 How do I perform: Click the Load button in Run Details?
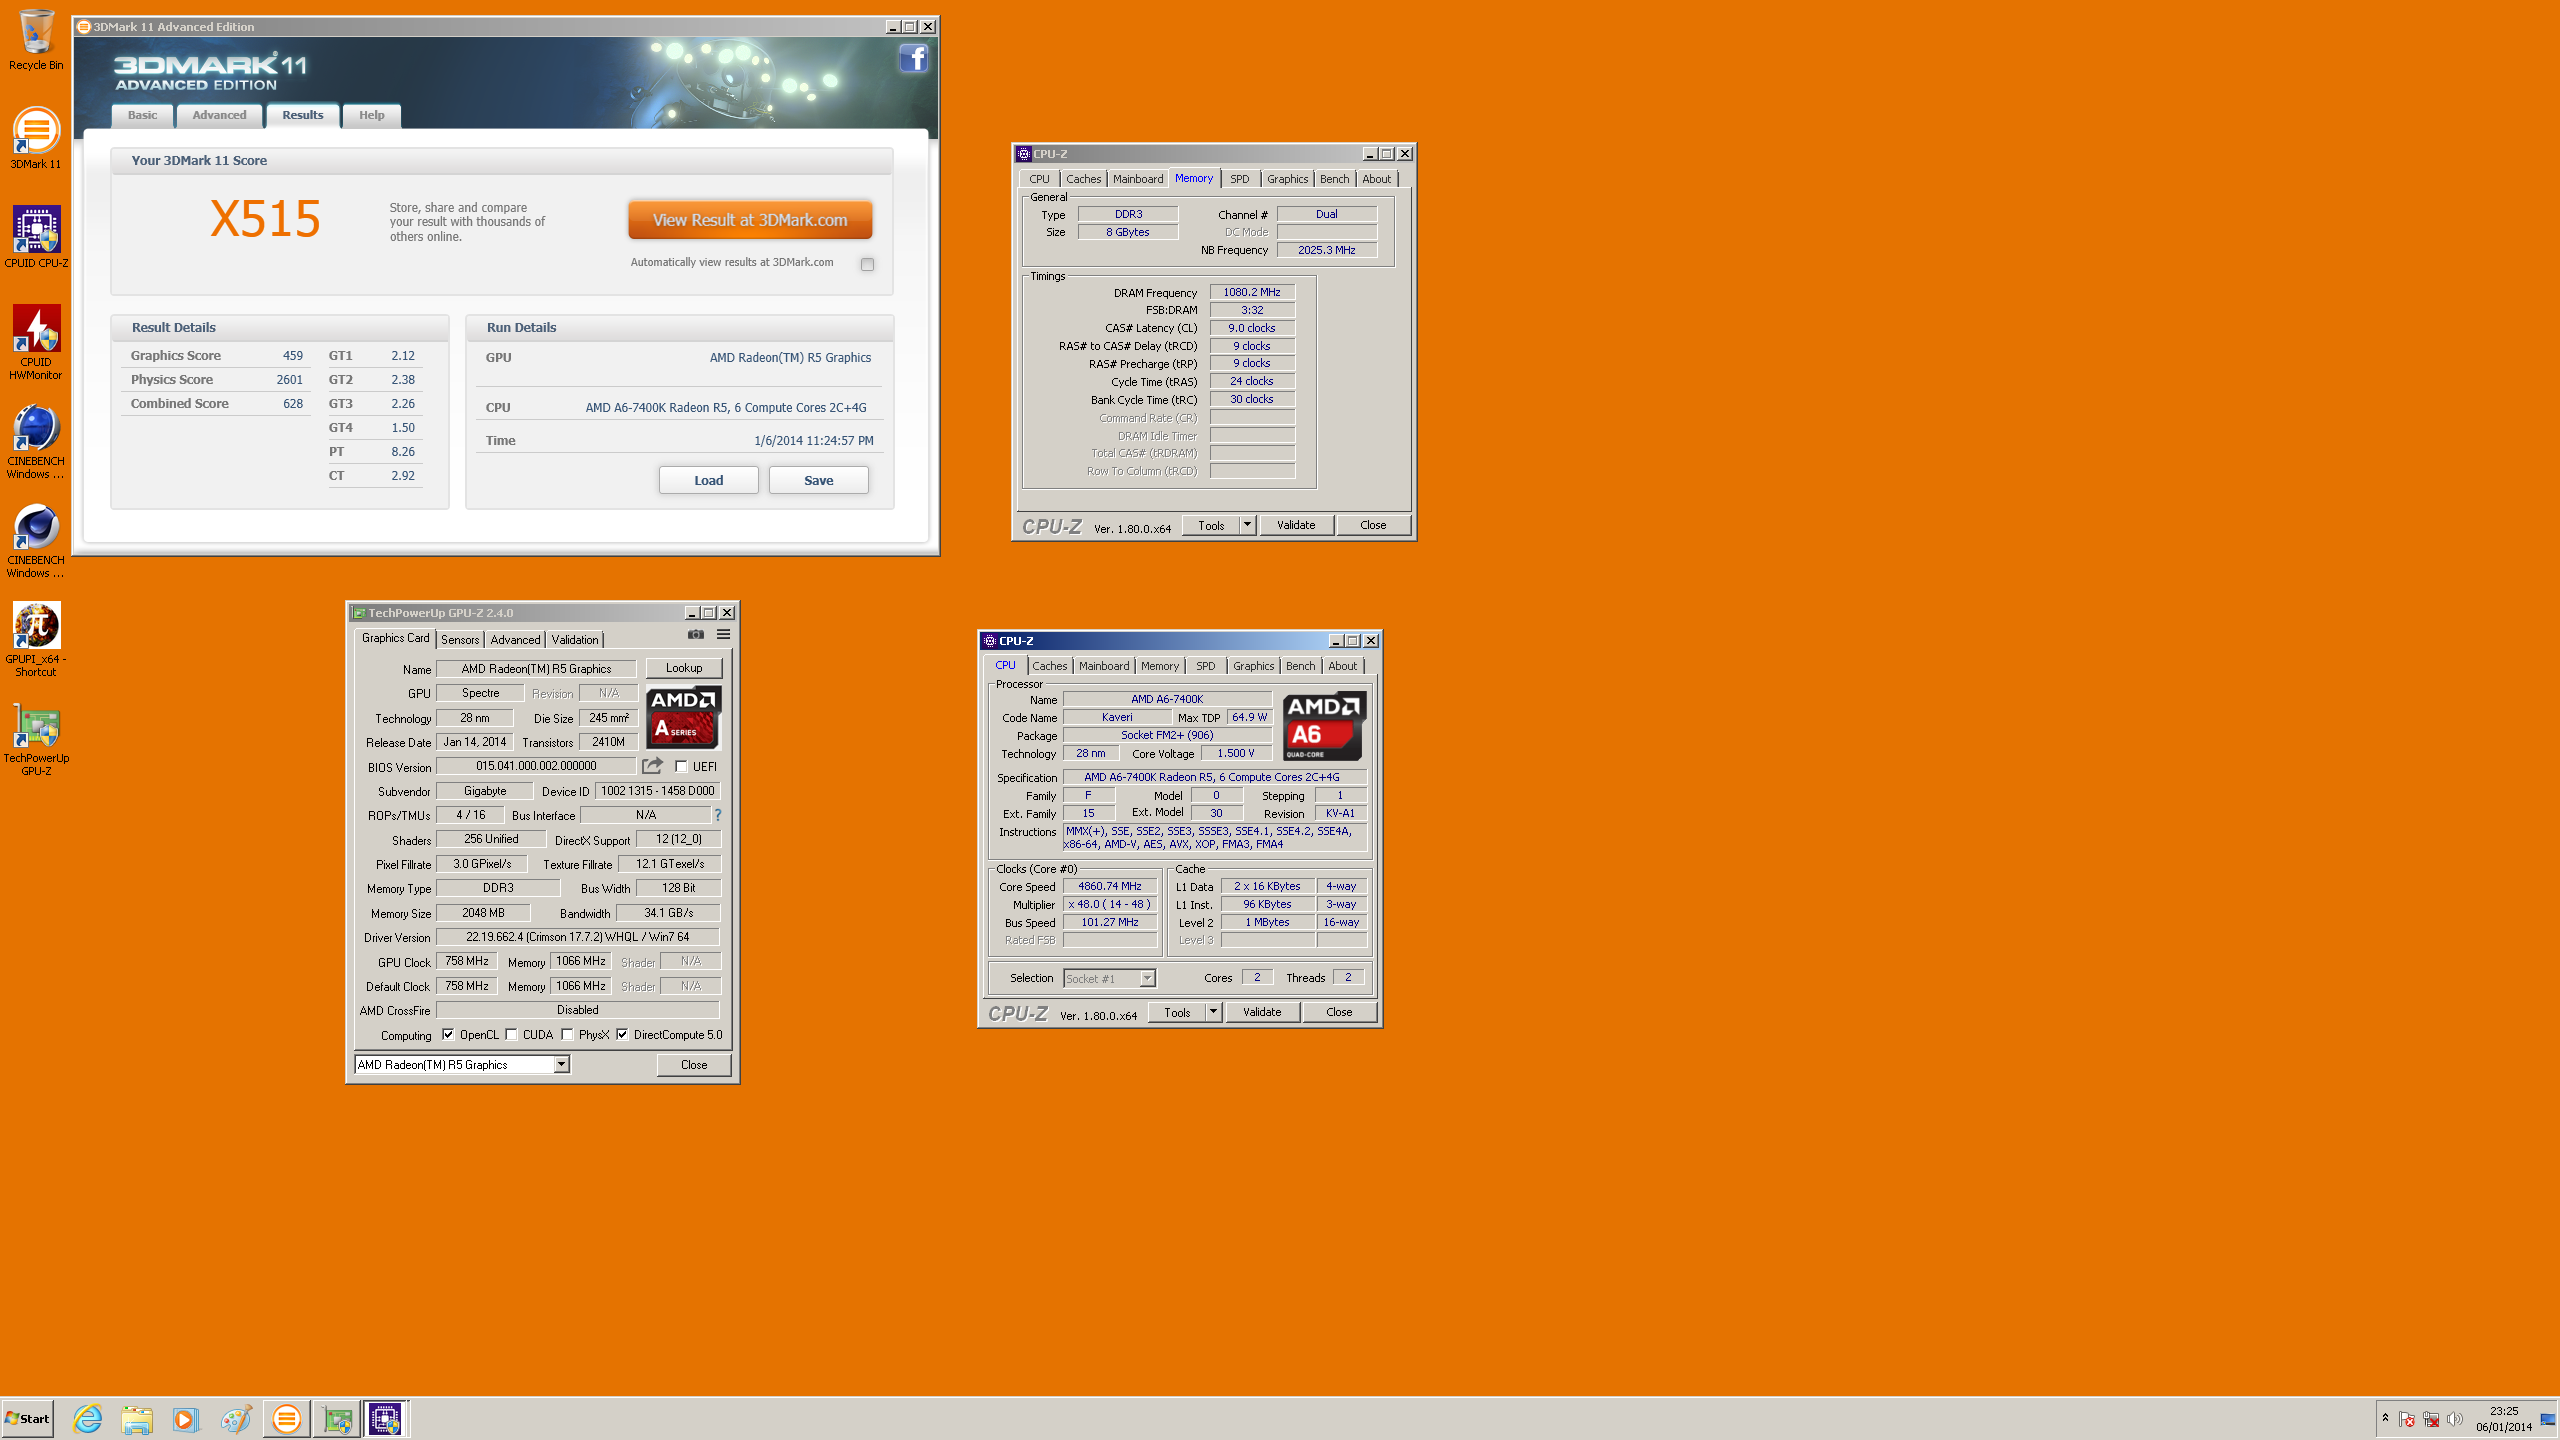(x=708, y=480)
